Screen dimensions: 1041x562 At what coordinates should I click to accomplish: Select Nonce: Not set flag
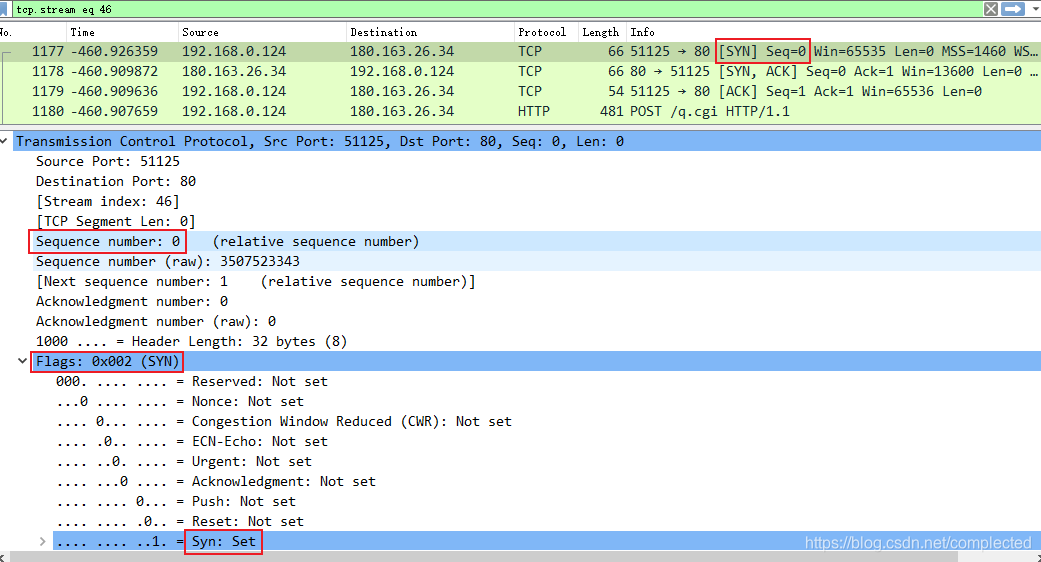180,401
